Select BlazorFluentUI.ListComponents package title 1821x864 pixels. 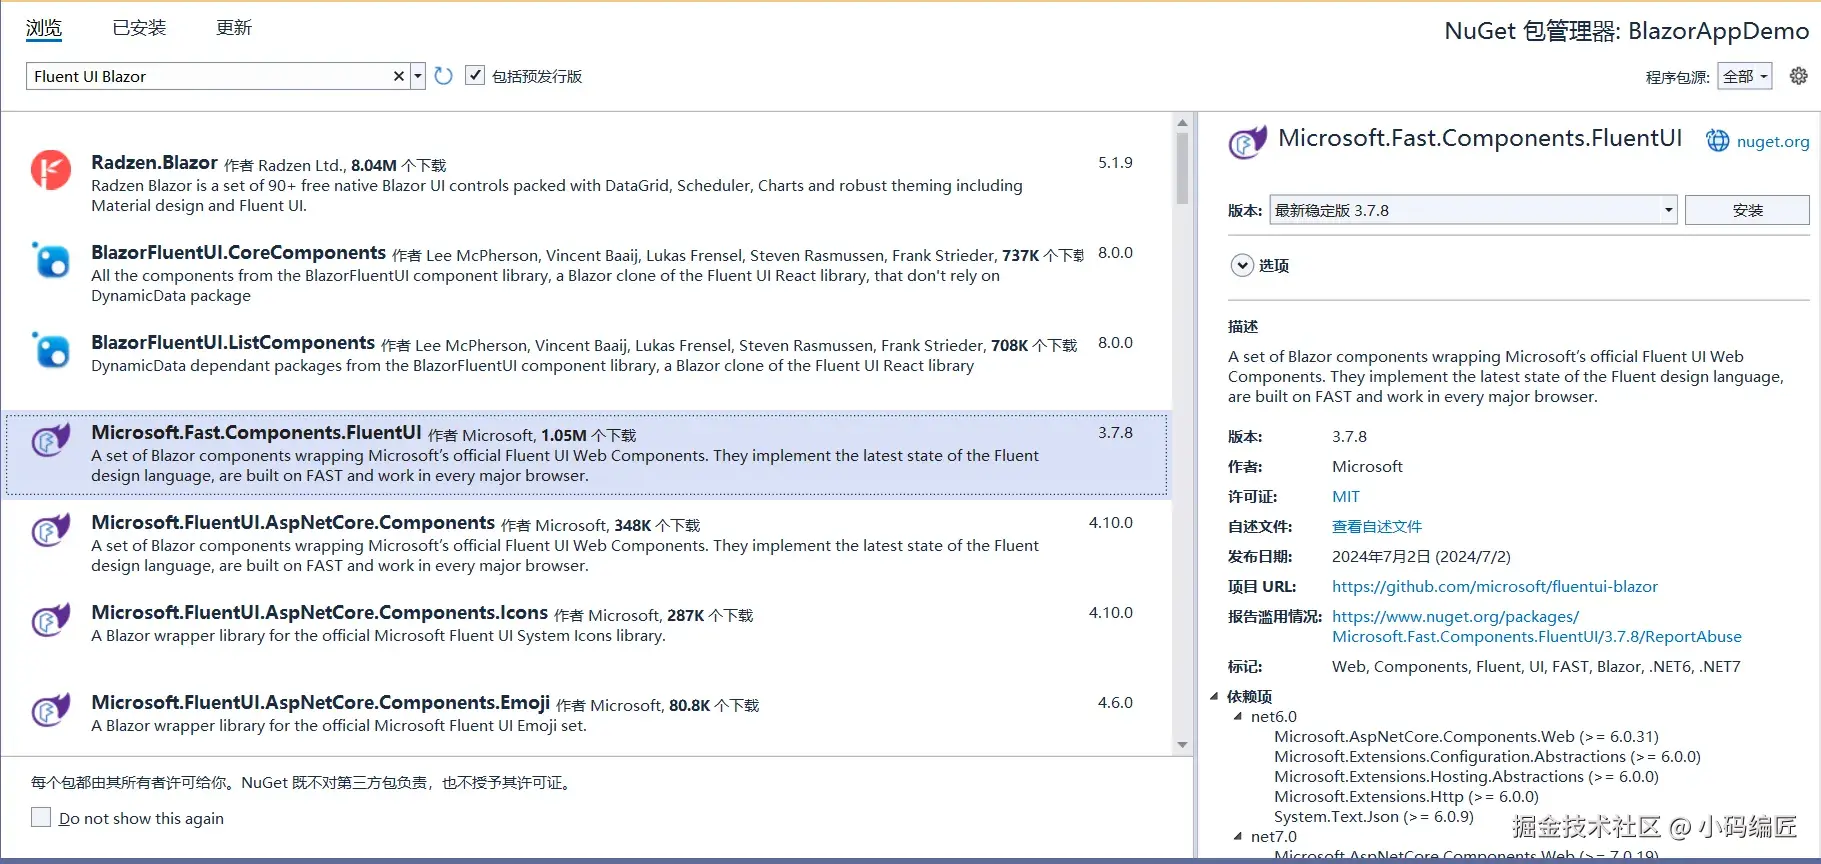click(x=233, y=343)
